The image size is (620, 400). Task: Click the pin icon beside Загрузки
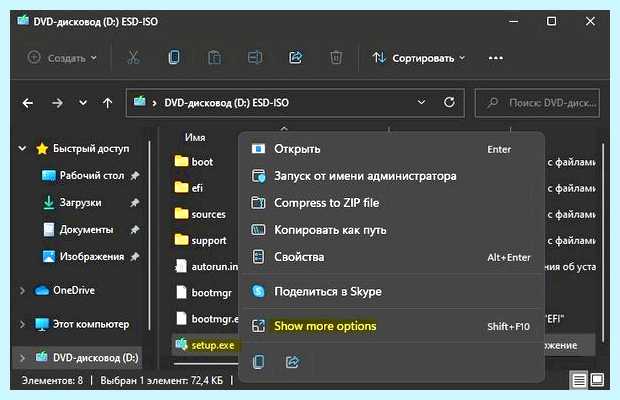tap(135, 203)
